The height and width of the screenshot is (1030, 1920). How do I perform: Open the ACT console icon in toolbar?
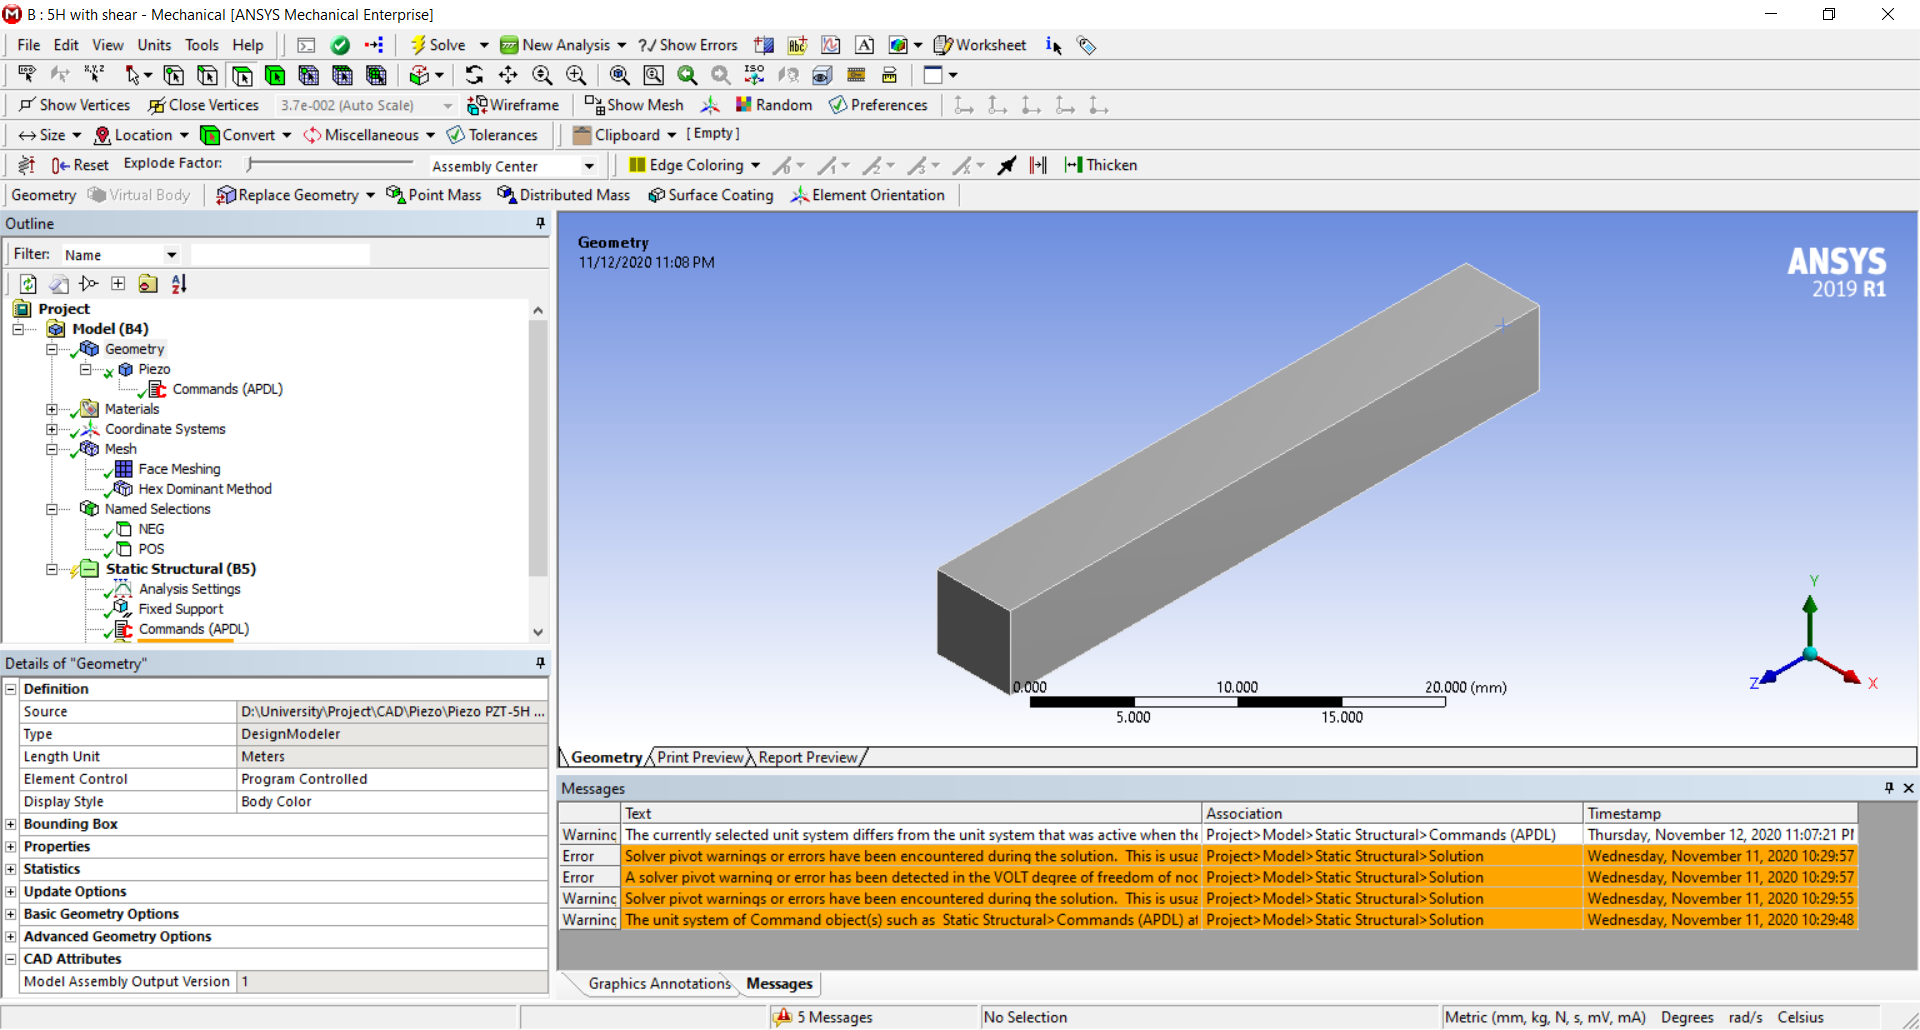[306, 45]
